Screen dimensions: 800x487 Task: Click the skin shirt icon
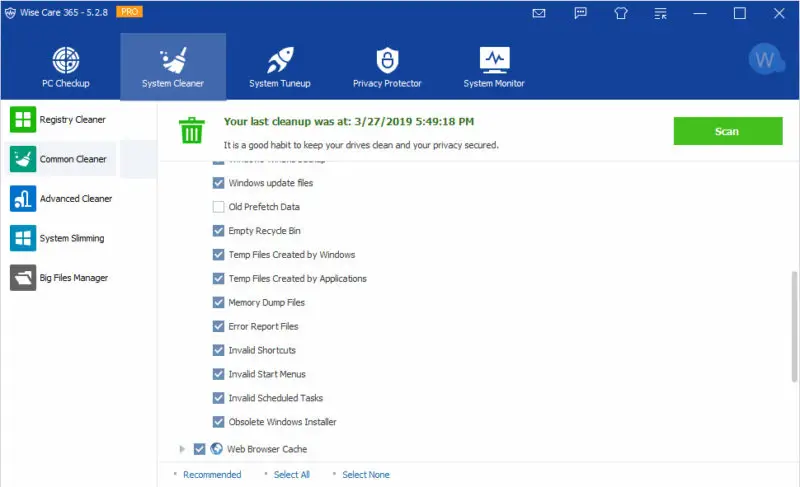[620, 13]
